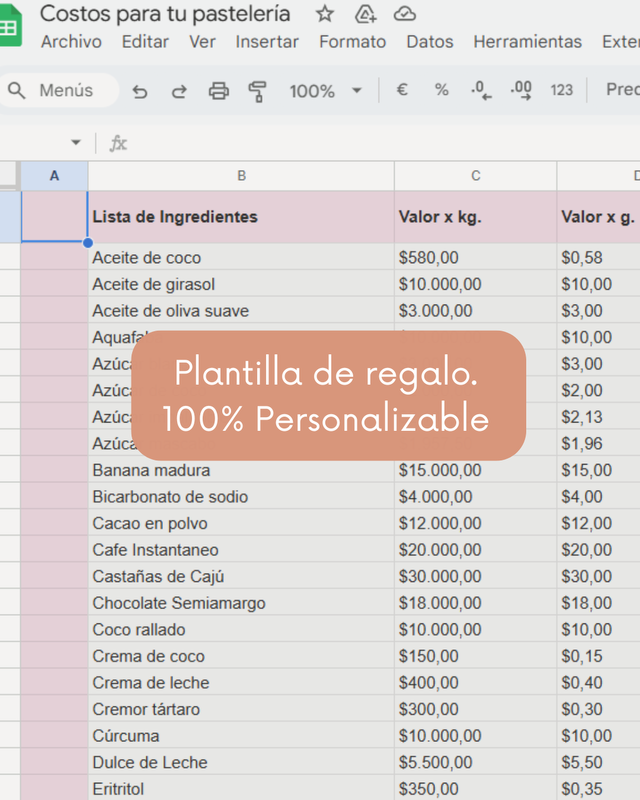640x800 pixels.
Task: Open the 123 number format menu
Action: click(562, 90)
